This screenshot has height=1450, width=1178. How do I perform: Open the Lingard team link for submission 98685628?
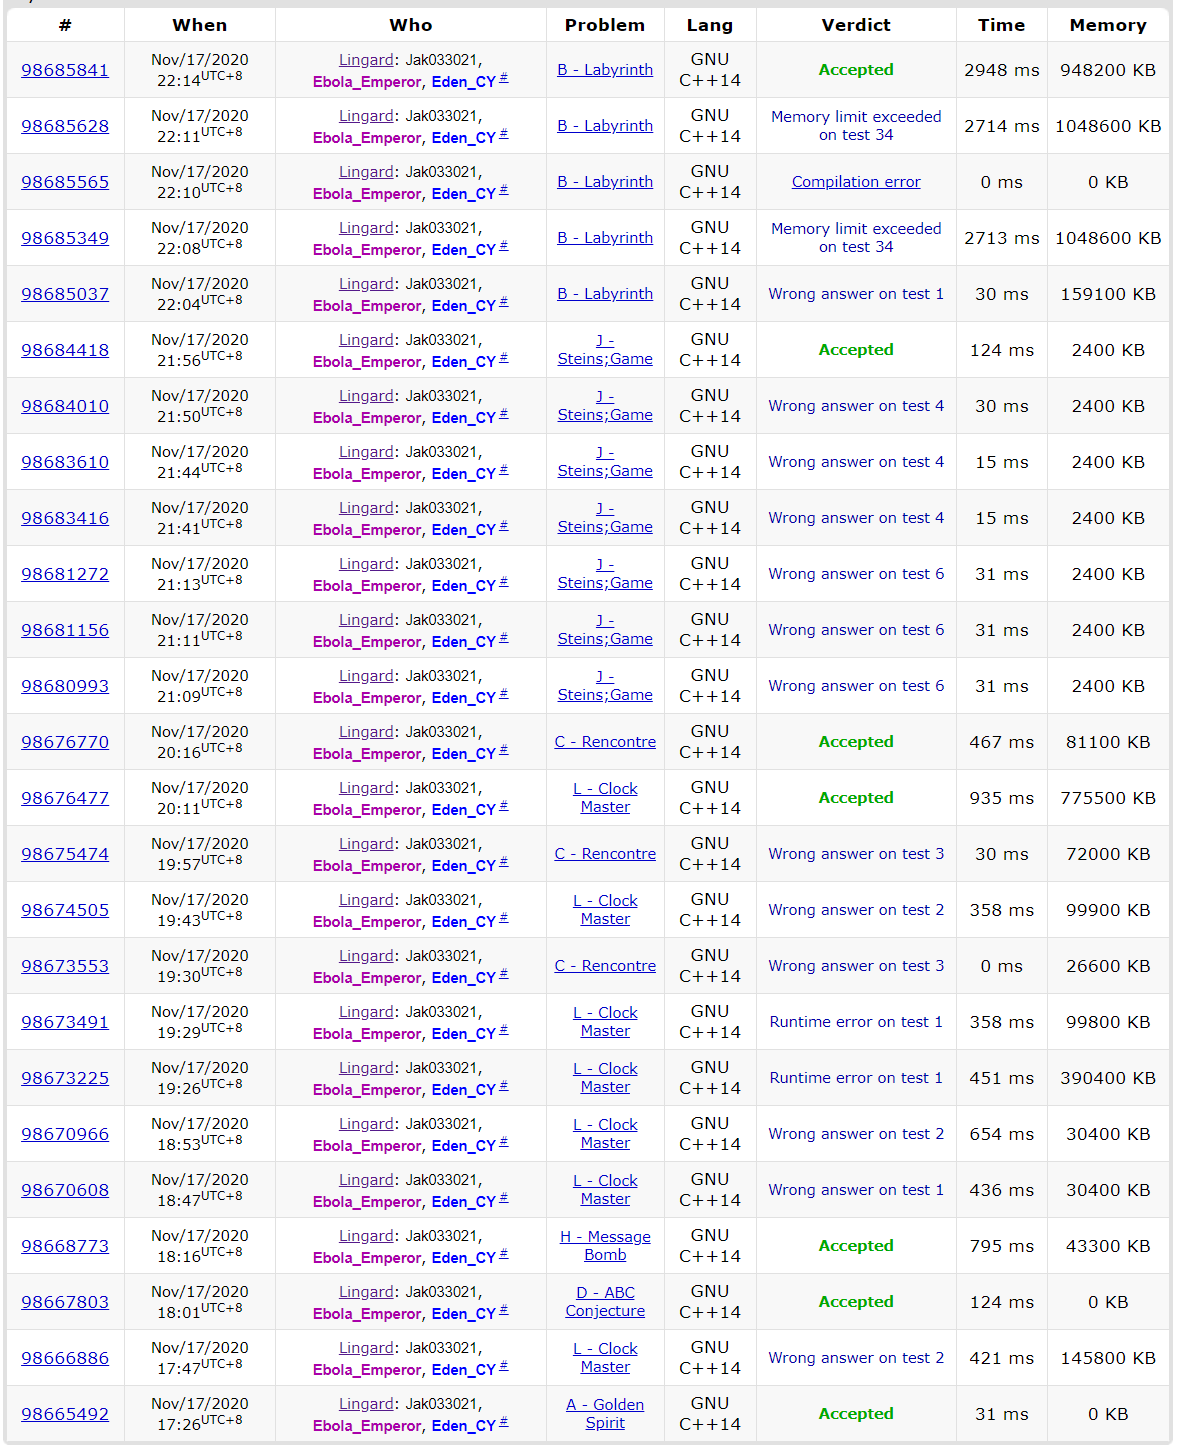[365, 116]
